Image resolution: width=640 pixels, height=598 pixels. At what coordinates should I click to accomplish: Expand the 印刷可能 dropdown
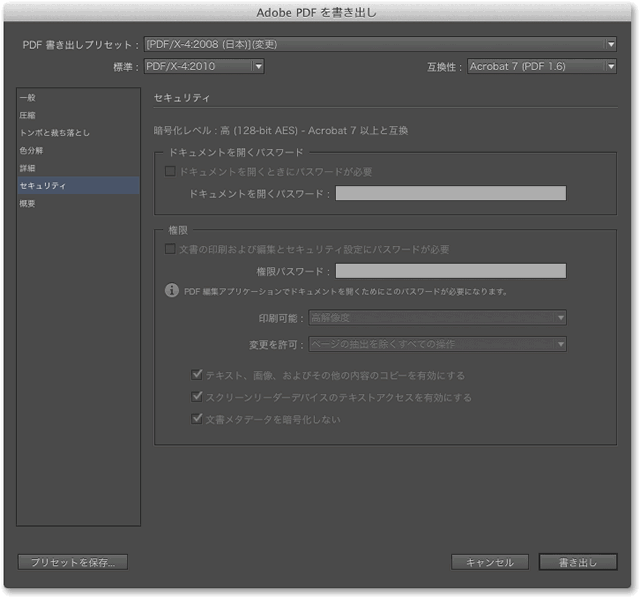tap(437, 318)
